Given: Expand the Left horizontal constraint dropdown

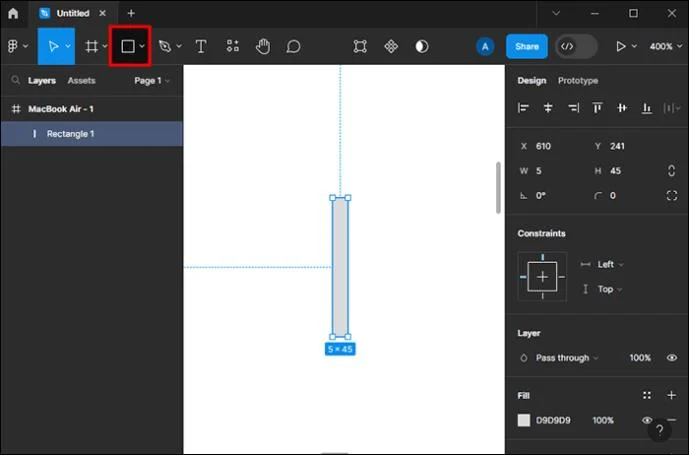Looking at the screenshot, I should pos(610,264).
